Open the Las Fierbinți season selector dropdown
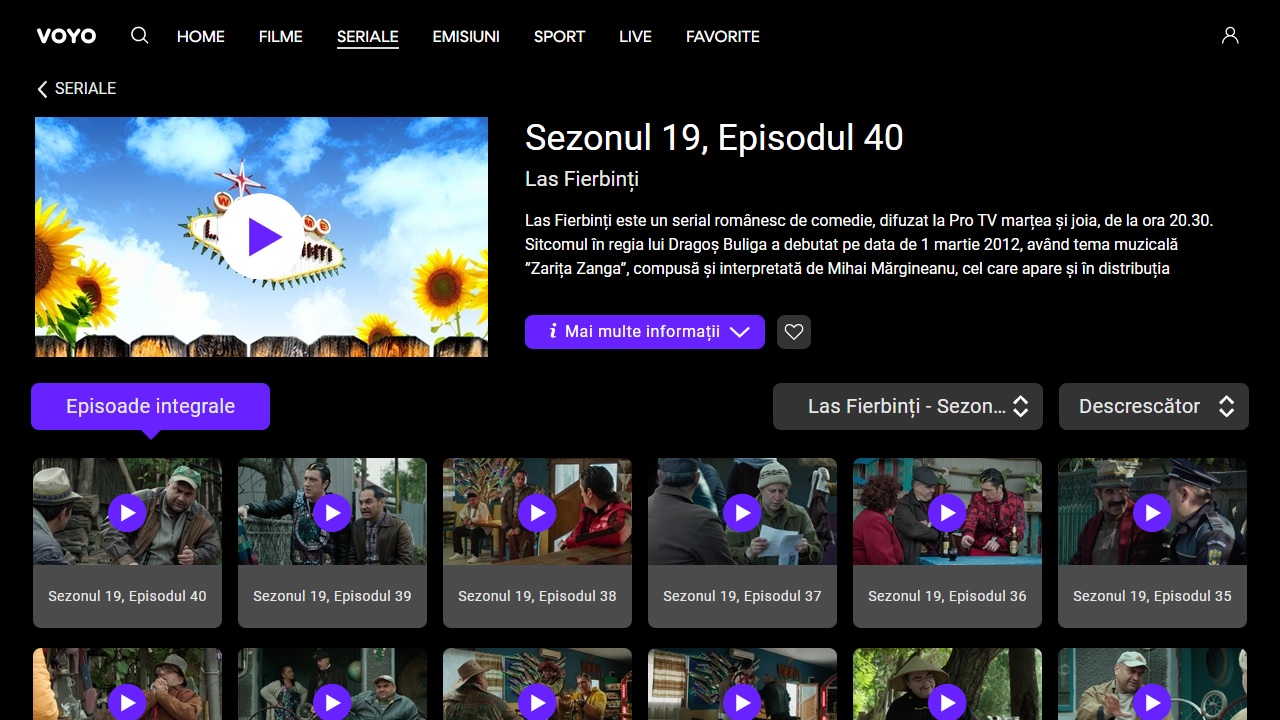Viewport: 1280px width, 720px height. click(908, 407)
